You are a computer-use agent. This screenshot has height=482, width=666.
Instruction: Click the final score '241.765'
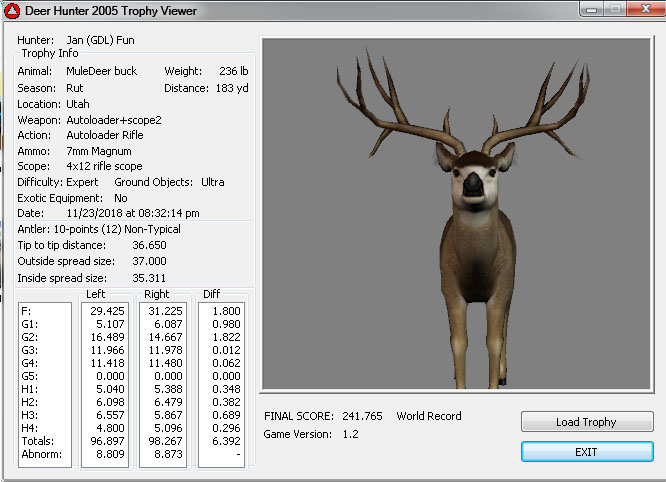[362, 416]
